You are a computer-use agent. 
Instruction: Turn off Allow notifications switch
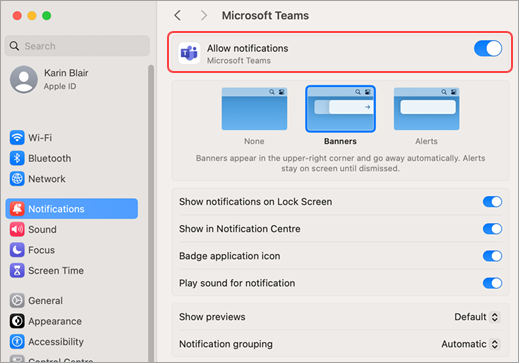click(x=488, y=49)
